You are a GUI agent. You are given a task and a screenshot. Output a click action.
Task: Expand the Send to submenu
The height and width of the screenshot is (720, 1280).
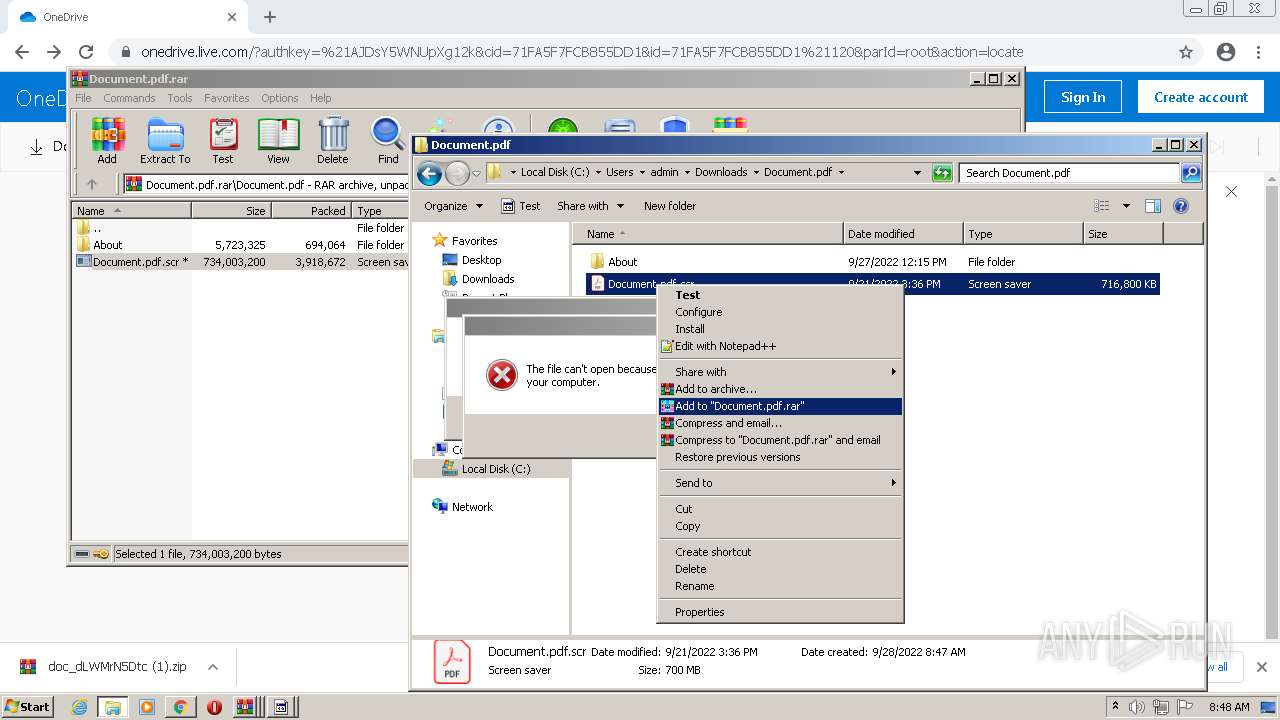[x=780, y=483]
